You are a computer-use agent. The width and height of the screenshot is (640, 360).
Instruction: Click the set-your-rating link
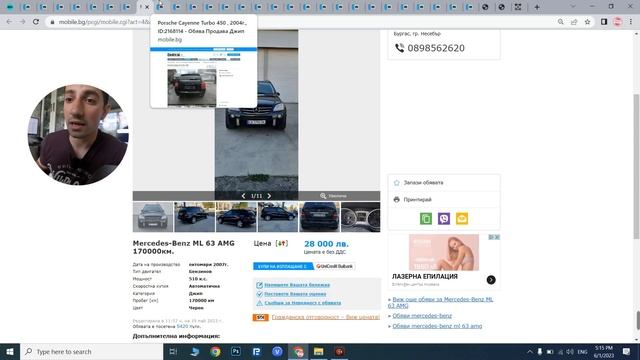coord(295,294)
